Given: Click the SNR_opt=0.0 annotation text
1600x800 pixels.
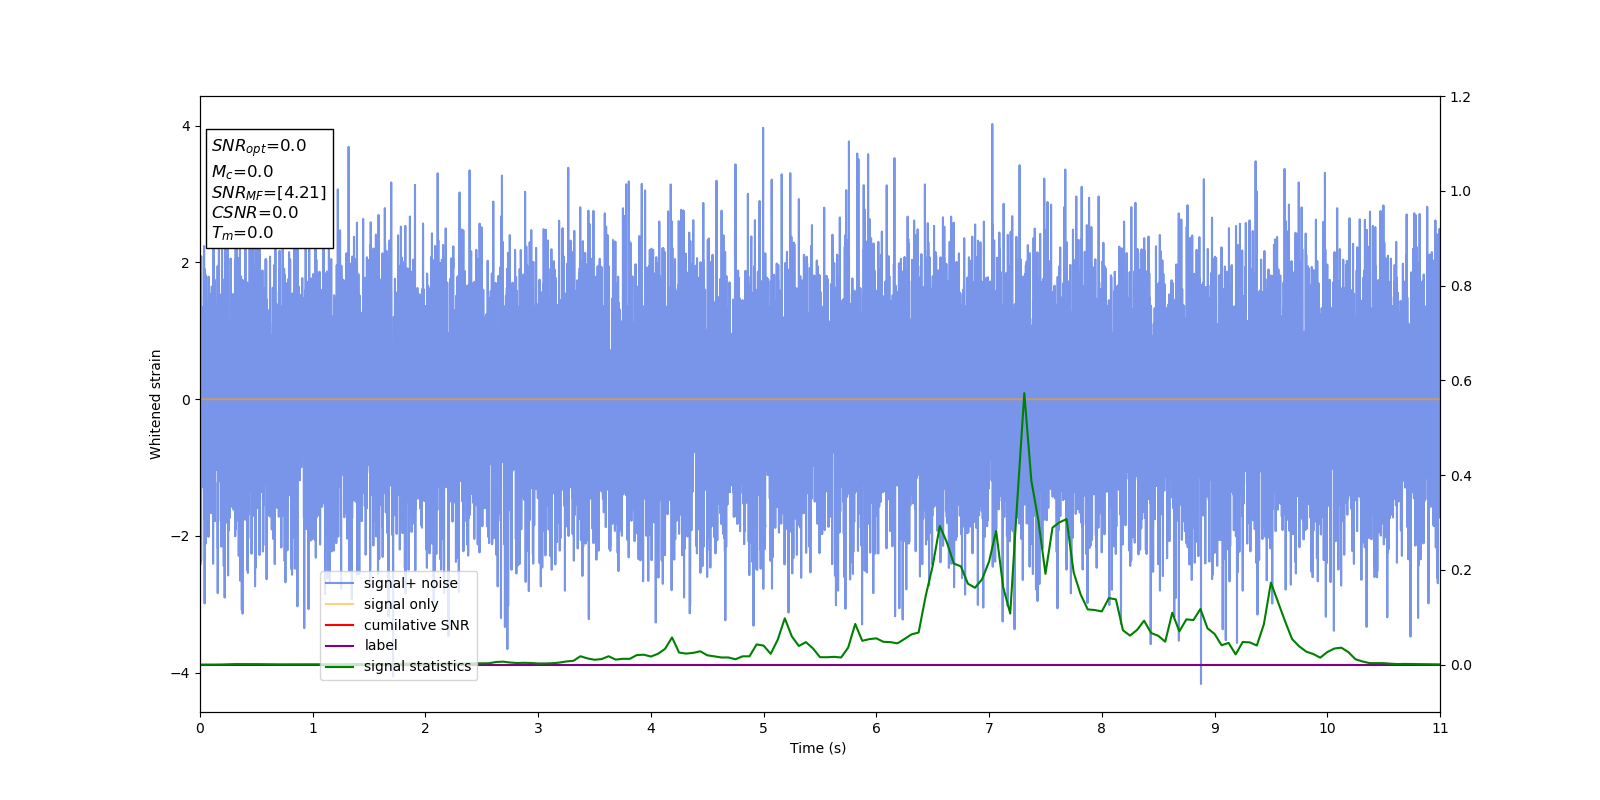Looking at the screenshot, I should (x=259, y=146).
